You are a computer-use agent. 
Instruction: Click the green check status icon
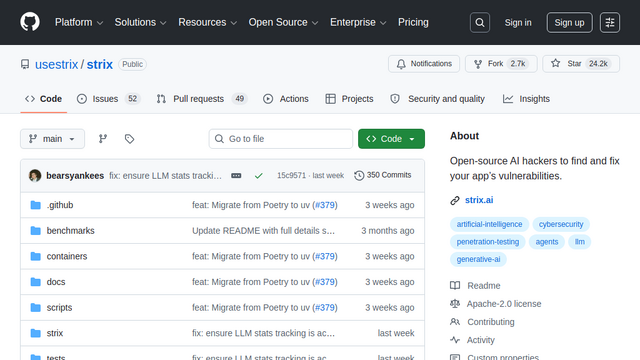(x=258, y=176)
